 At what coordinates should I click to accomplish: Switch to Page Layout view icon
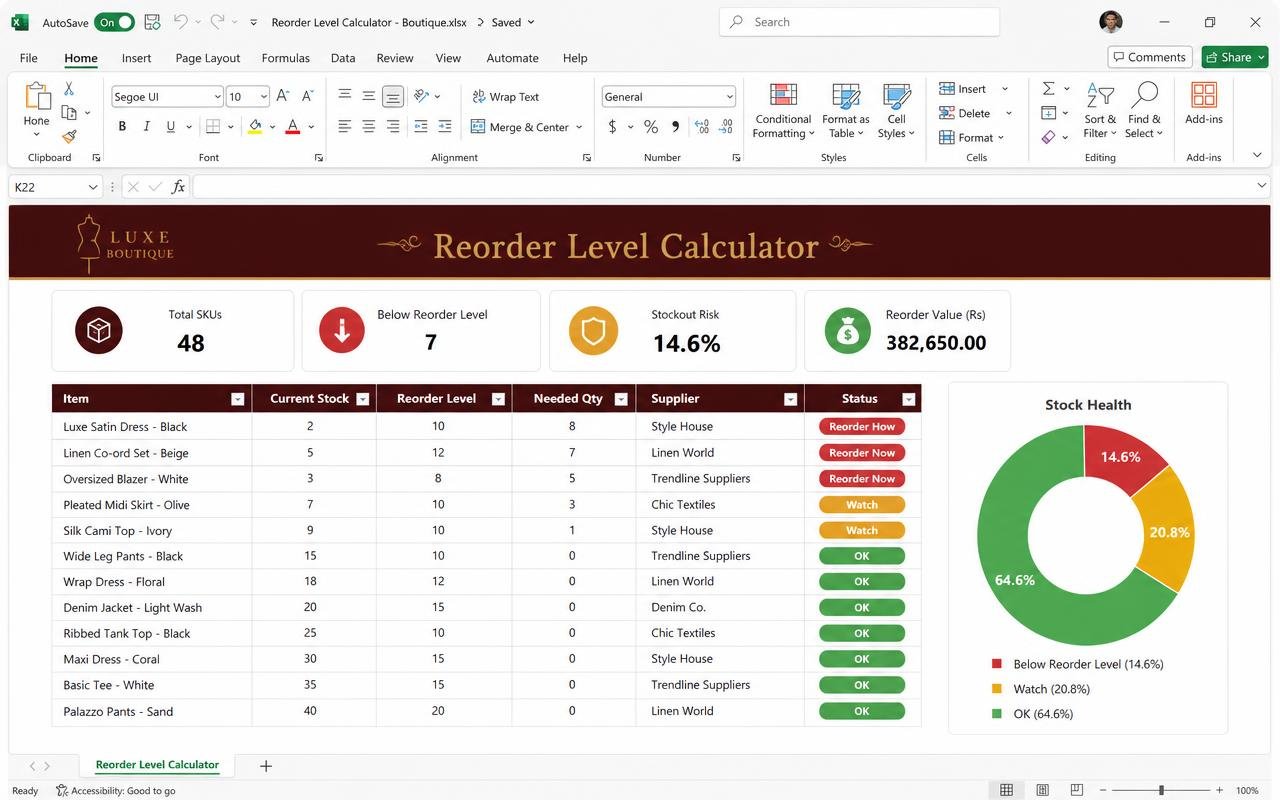coord(1041,790)
